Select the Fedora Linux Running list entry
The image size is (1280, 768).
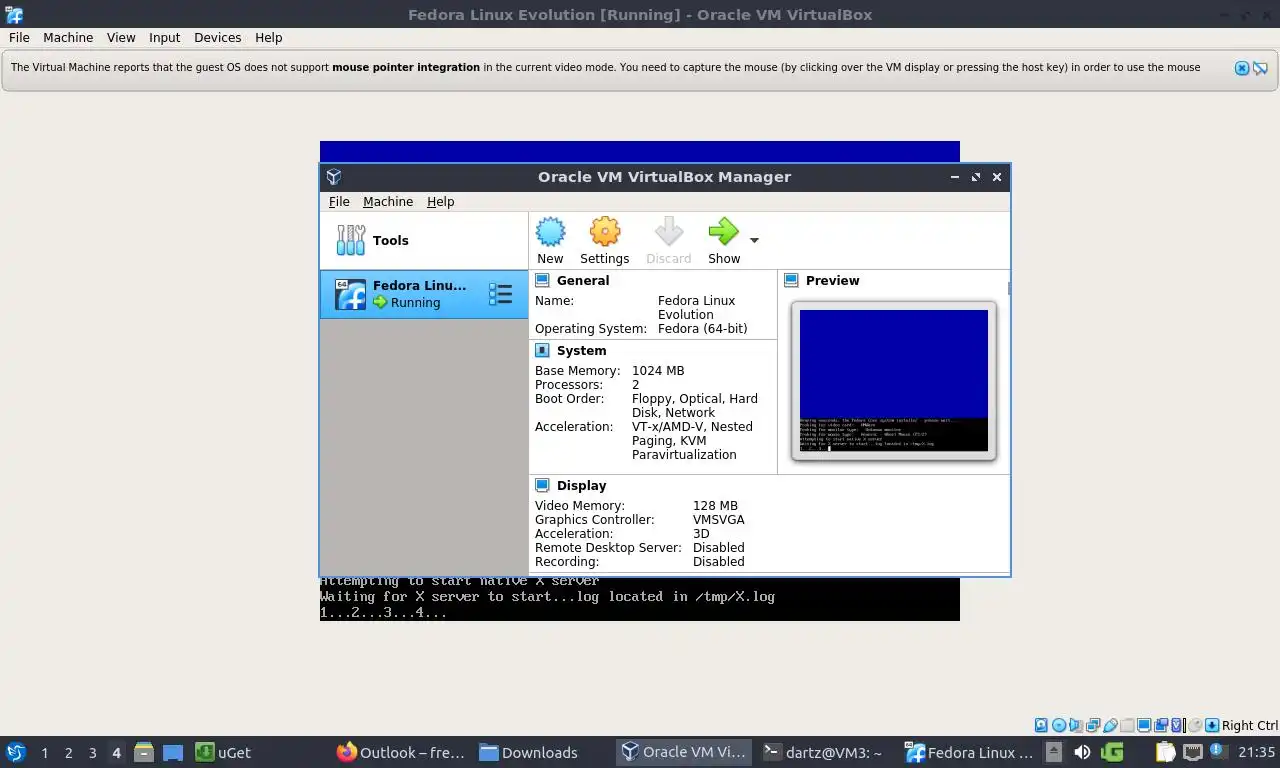(x=424, y=294)
